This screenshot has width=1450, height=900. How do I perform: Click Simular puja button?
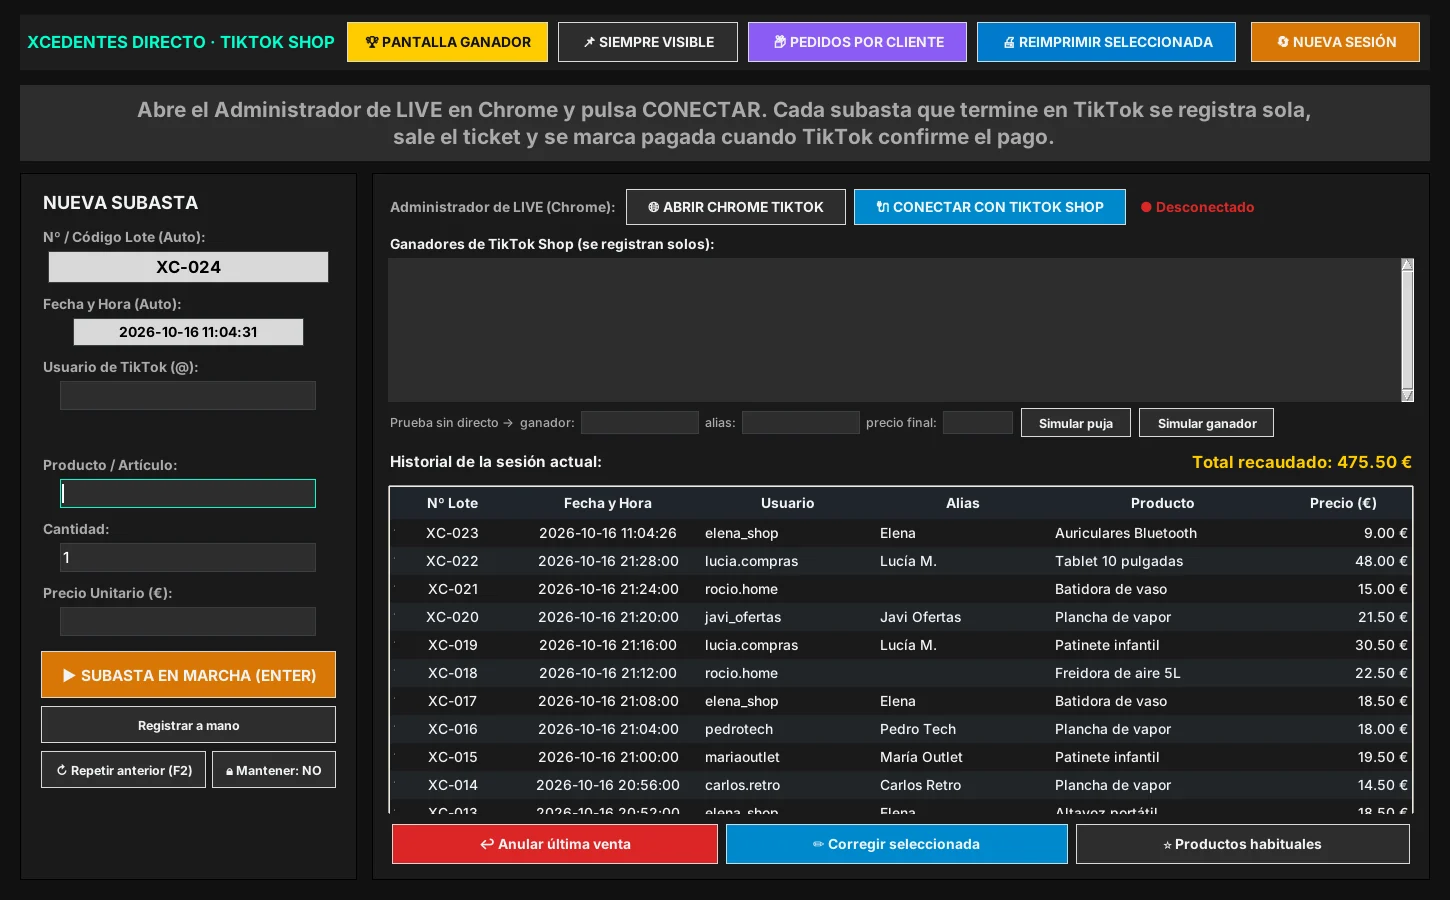click(x=1076, y=423)
